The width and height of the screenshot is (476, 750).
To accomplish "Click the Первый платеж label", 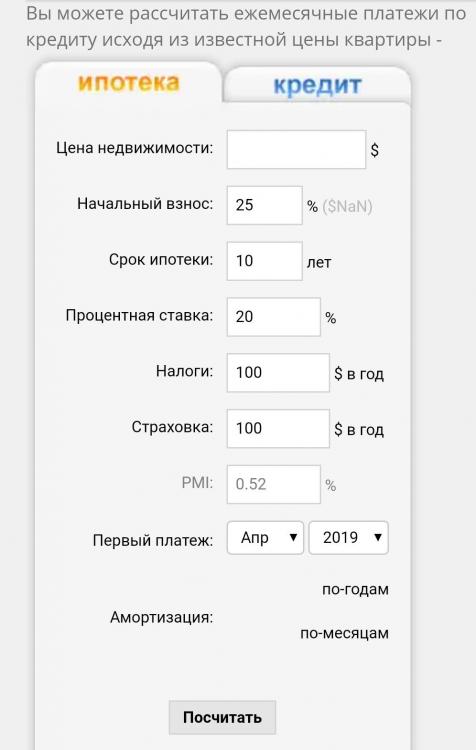I will 153,540.
